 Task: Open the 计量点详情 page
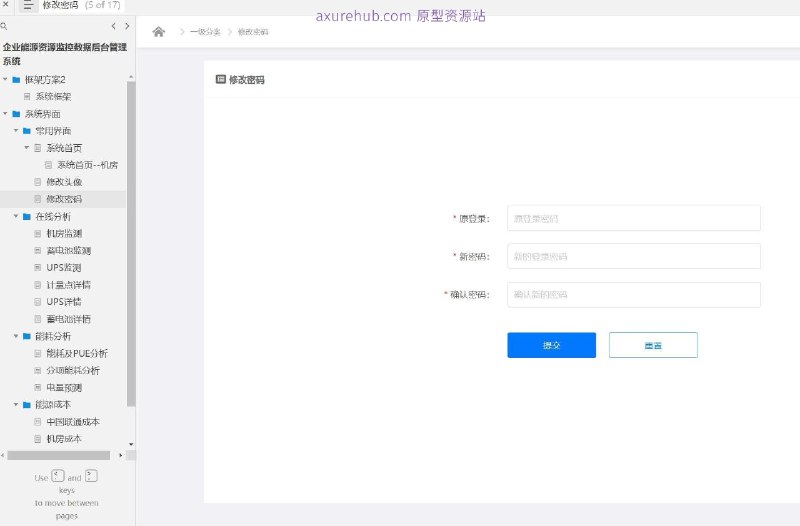click(68, 285)
